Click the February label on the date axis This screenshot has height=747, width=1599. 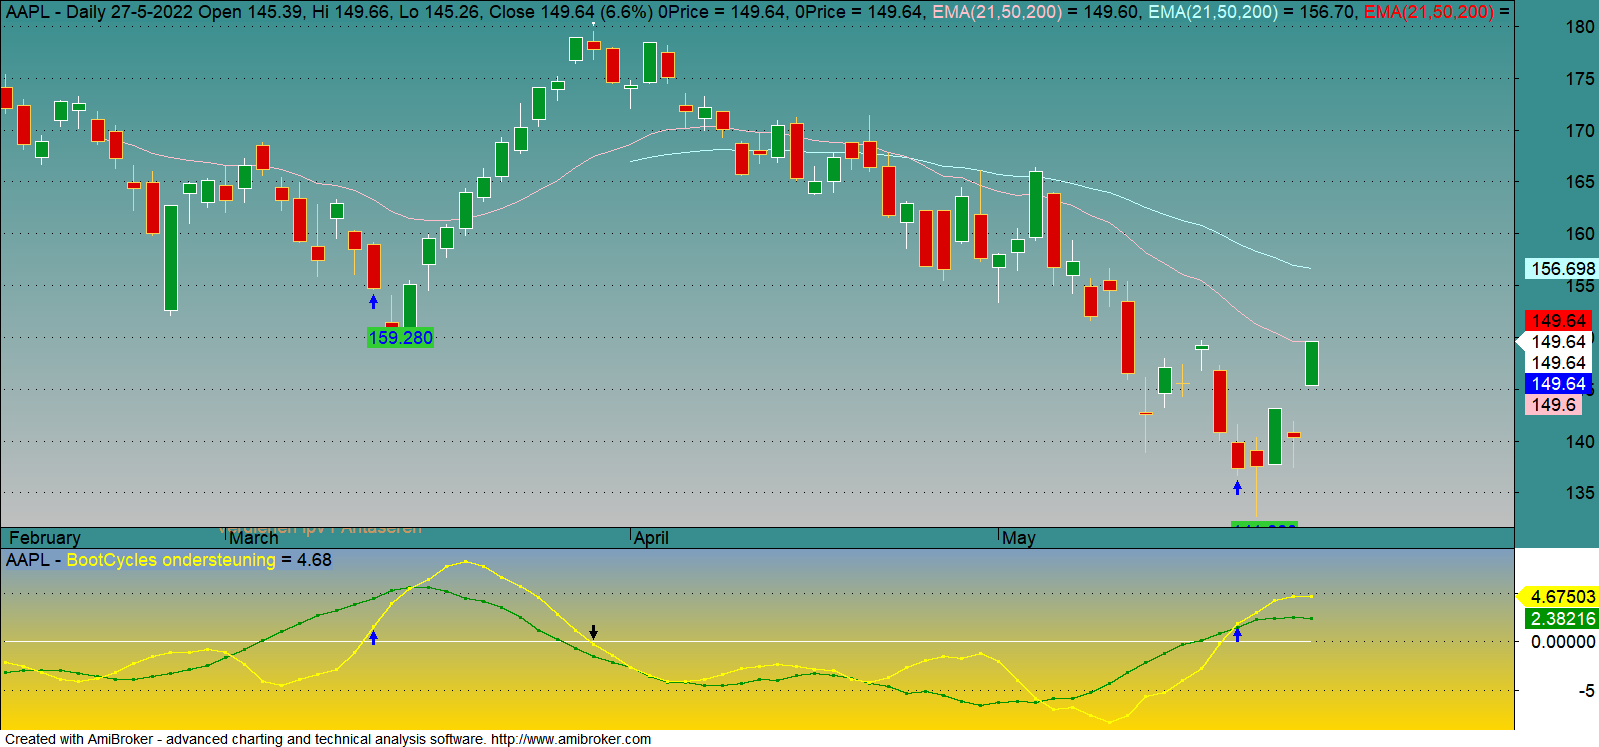(44, 538)
